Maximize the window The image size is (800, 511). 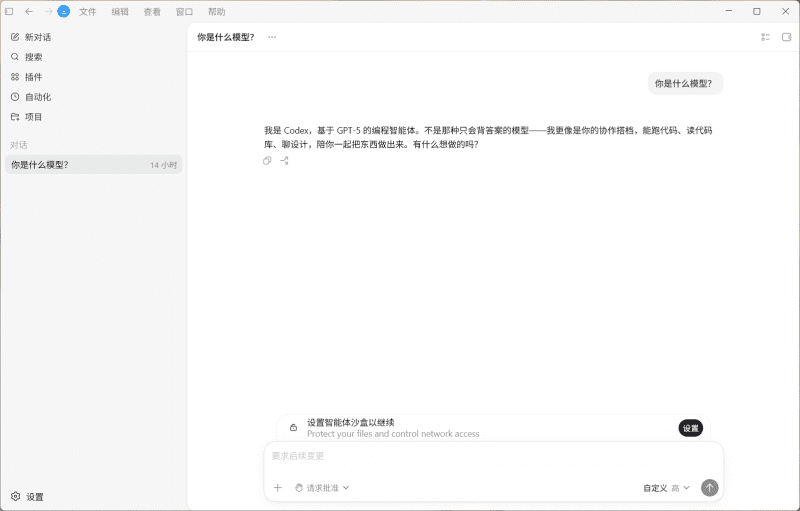(x=757, y=11)
